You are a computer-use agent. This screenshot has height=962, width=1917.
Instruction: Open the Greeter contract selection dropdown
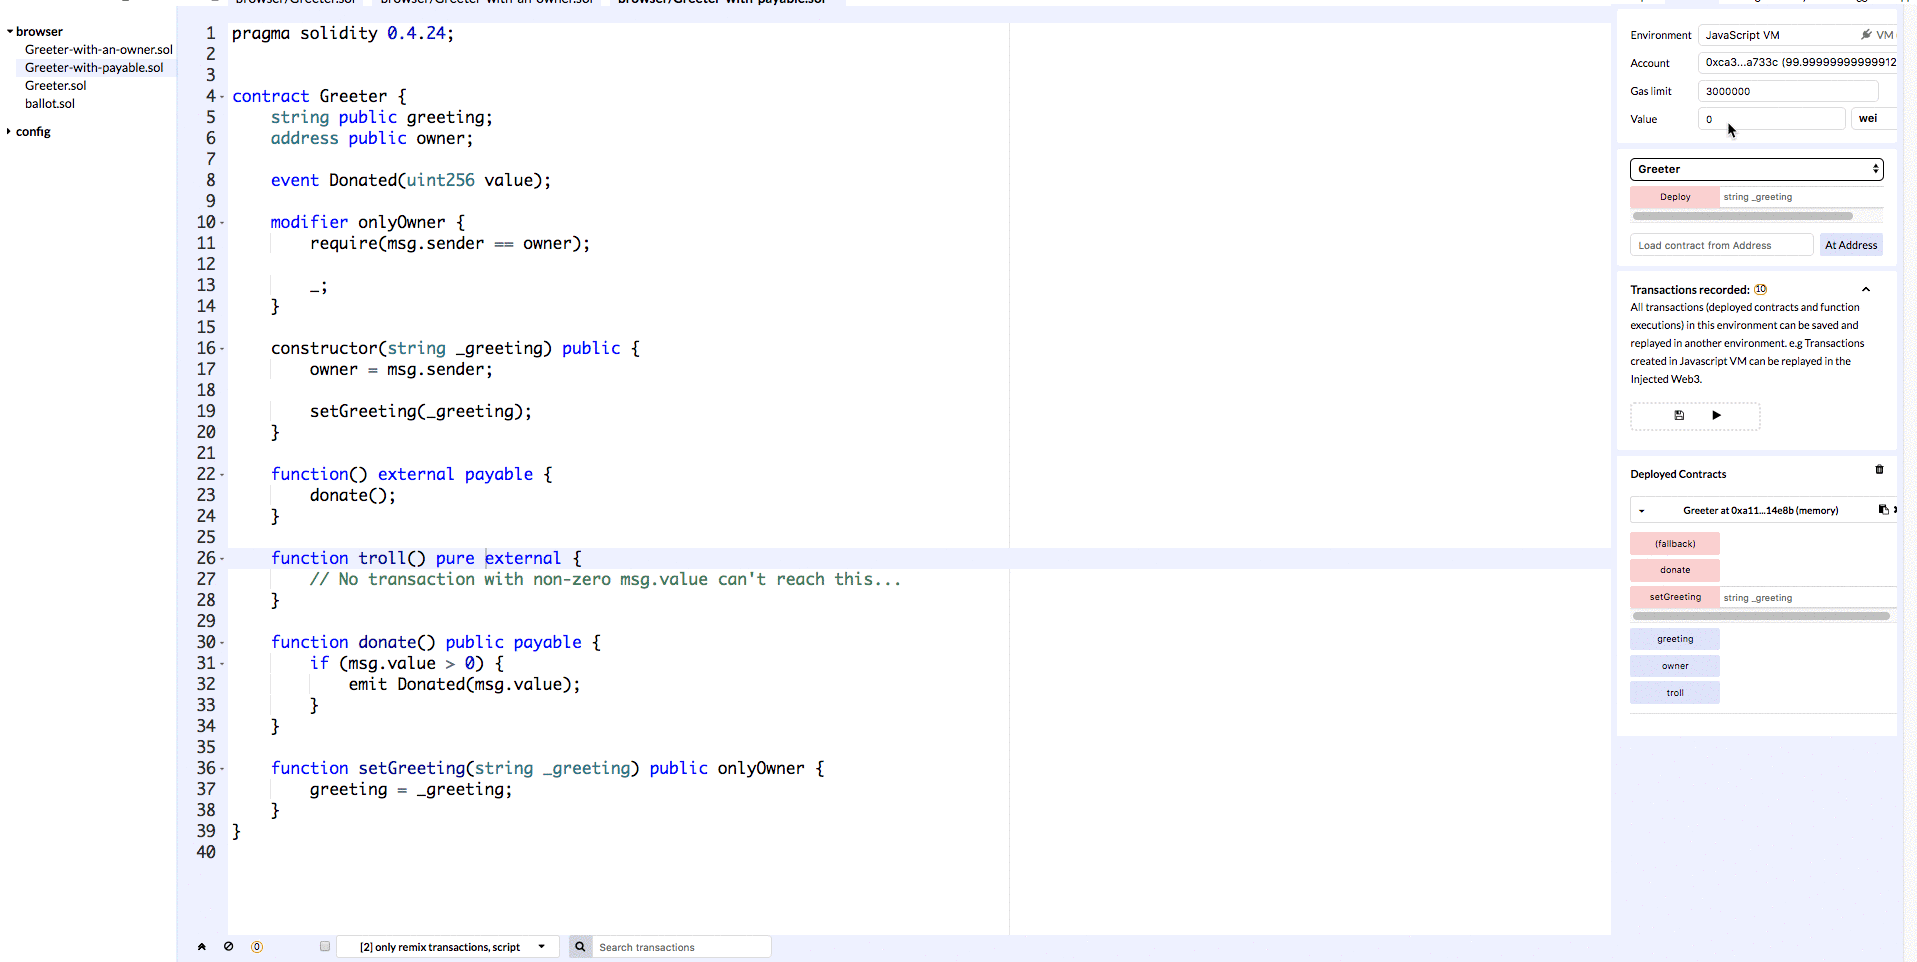1756,169
